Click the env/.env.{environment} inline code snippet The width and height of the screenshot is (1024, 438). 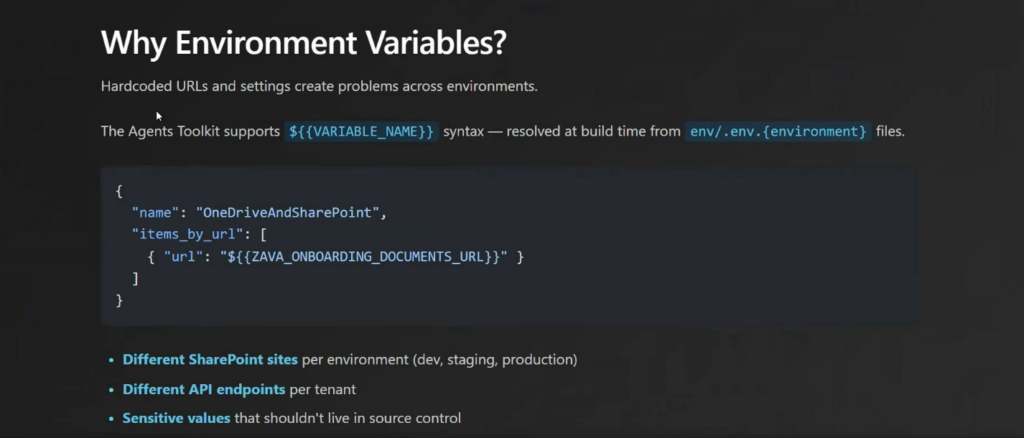778,132
